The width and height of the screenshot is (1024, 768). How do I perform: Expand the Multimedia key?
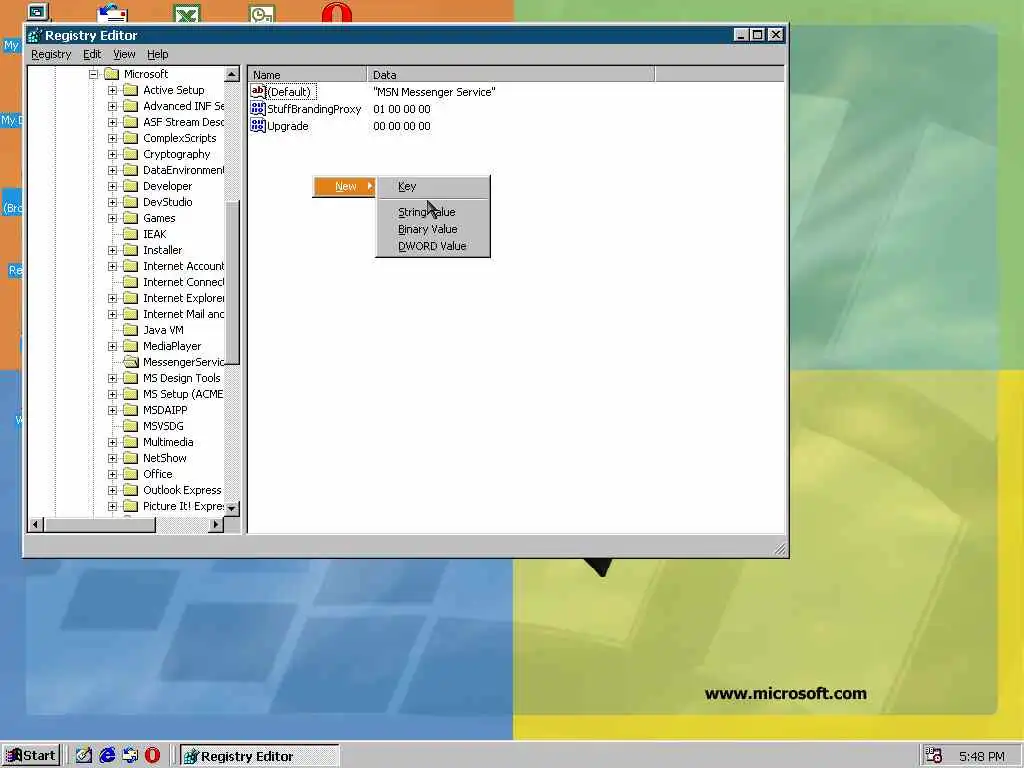(112, 442)
